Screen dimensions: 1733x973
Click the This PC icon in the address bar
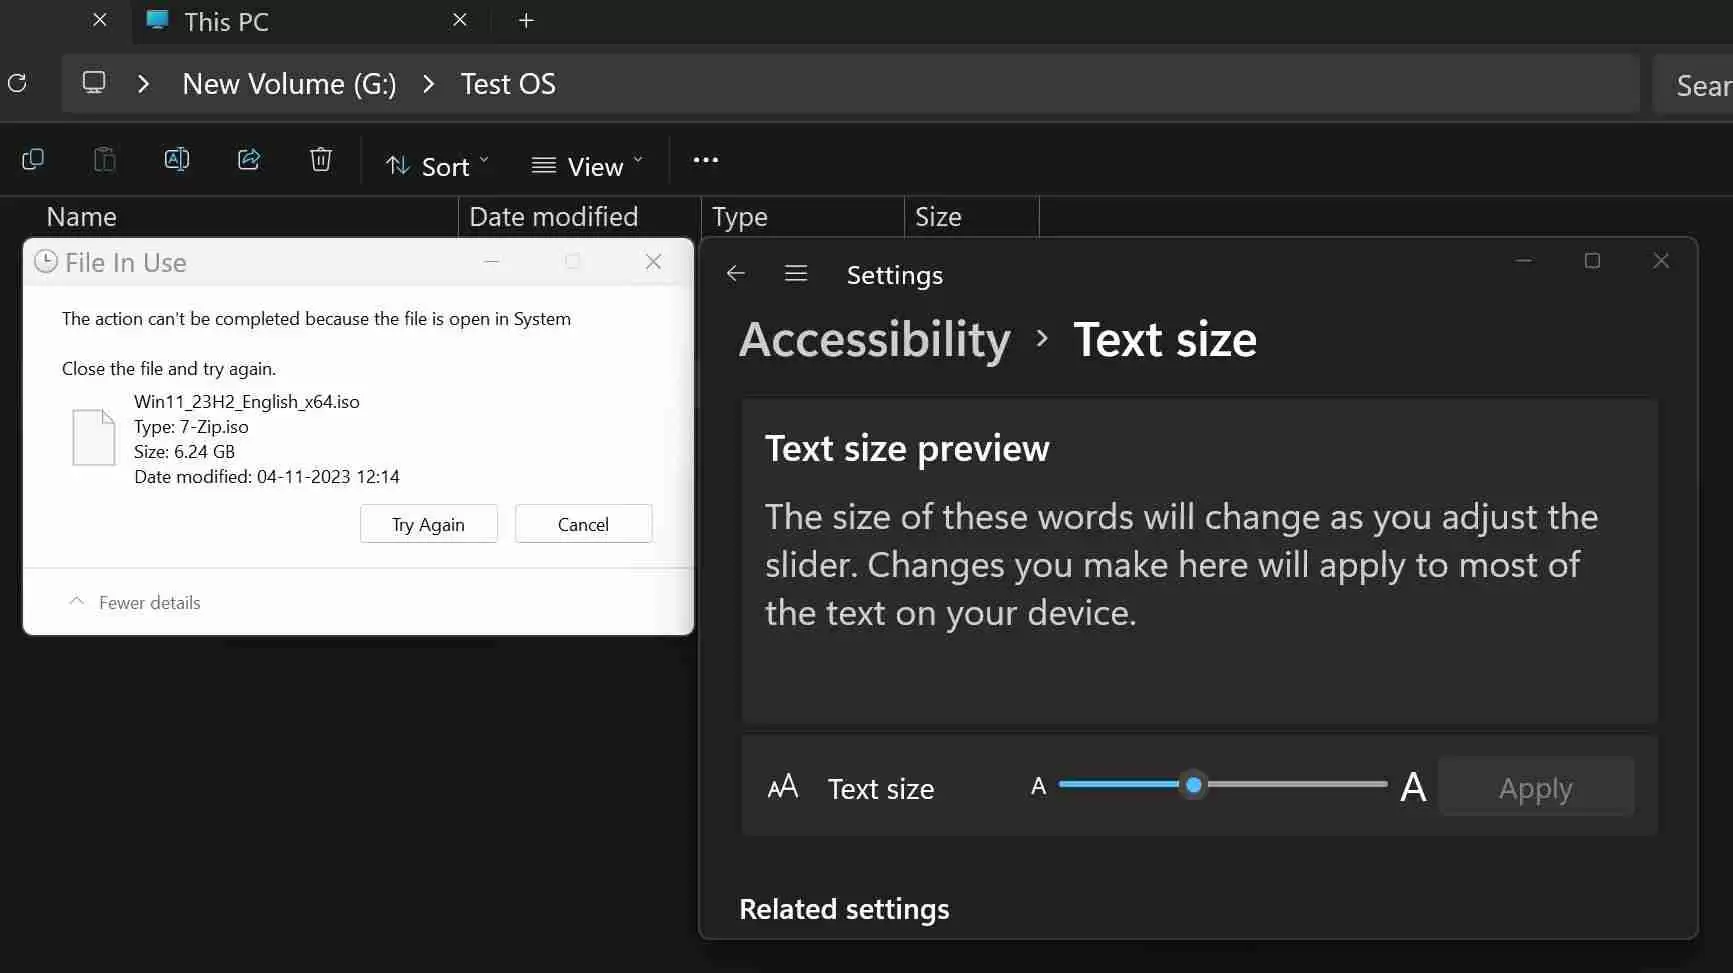click(93, 83)
